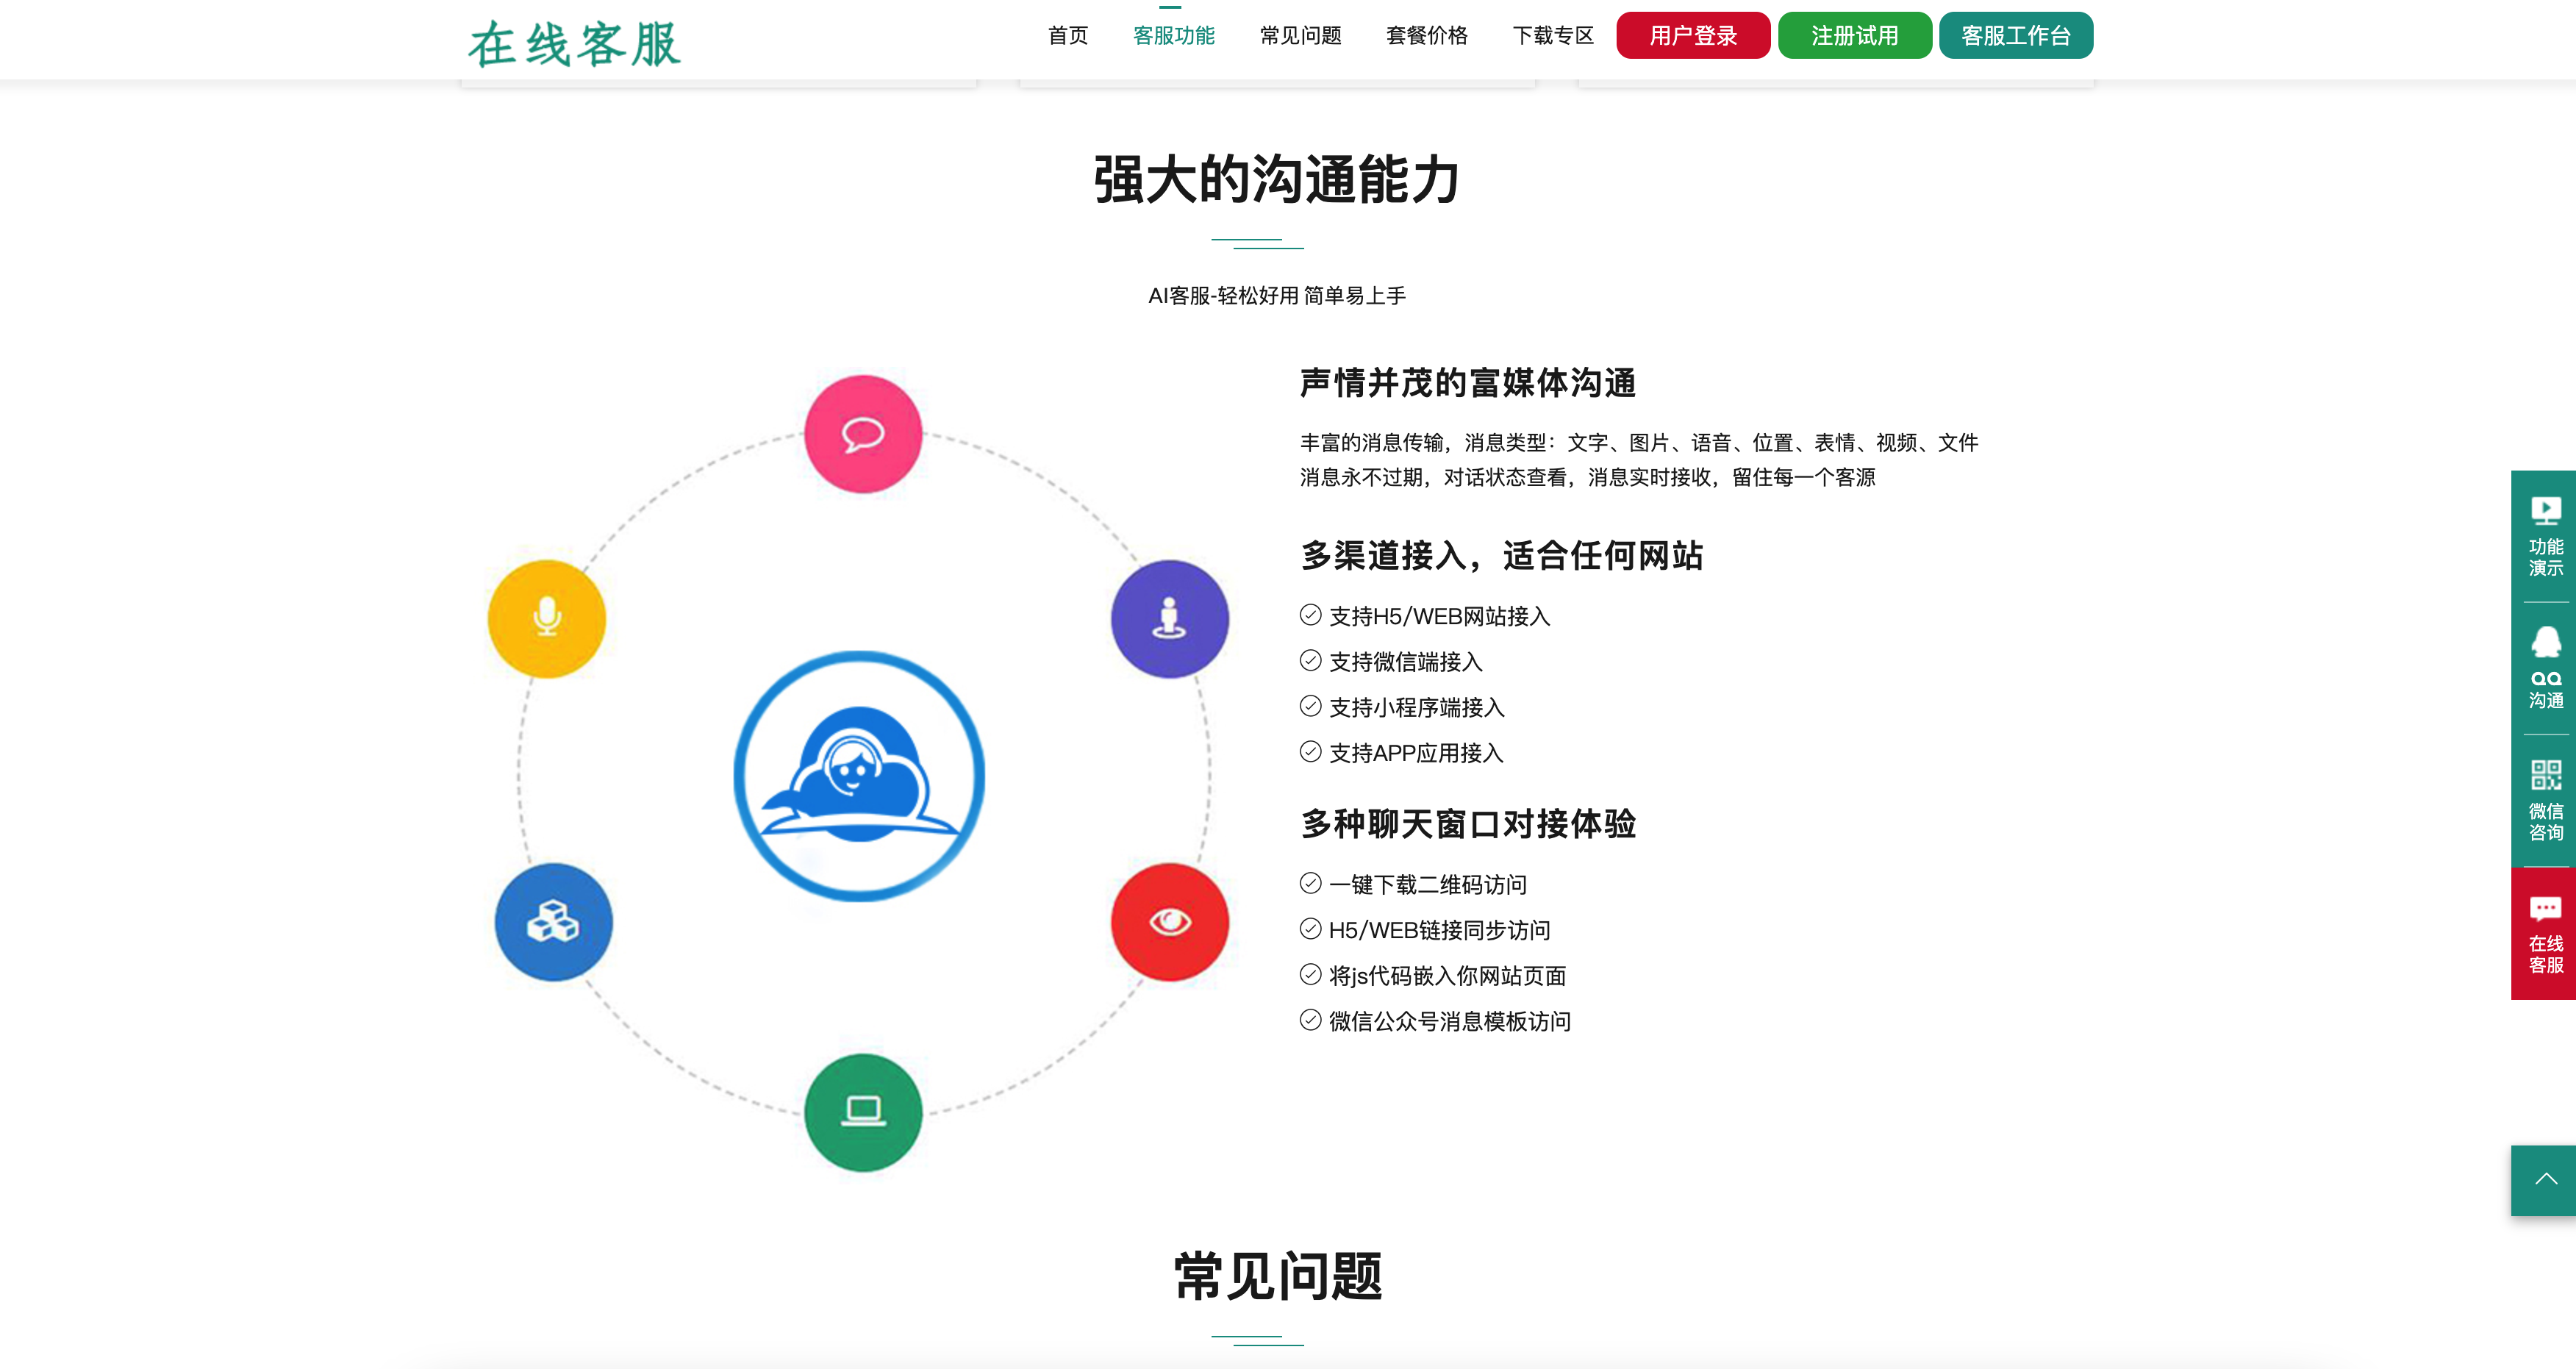Click the 在线客服 site logo
This screenshot has height=1369, width=2576.
574,44
